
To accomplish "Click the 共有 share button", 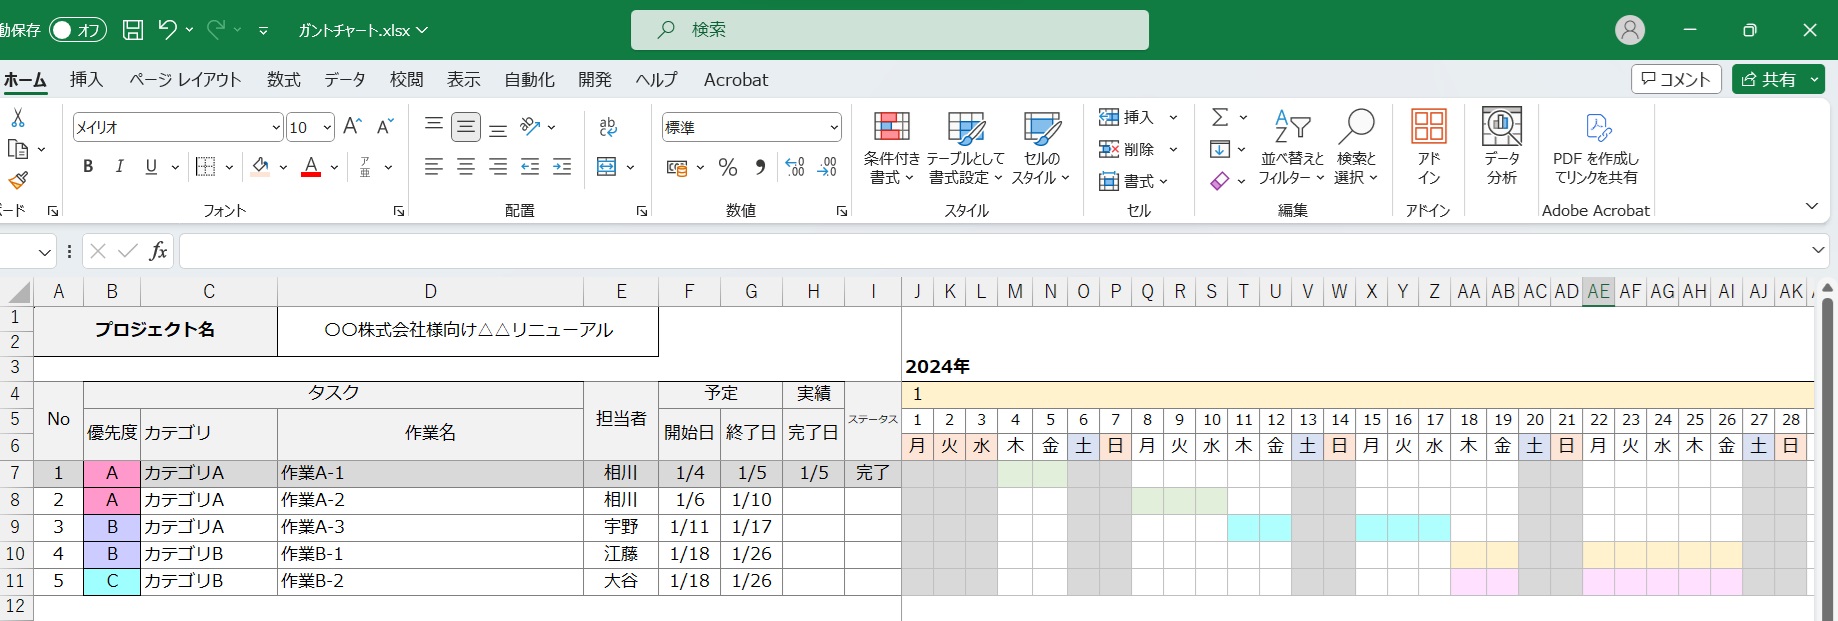I will pyautogui.click(x=1769, y=79).
